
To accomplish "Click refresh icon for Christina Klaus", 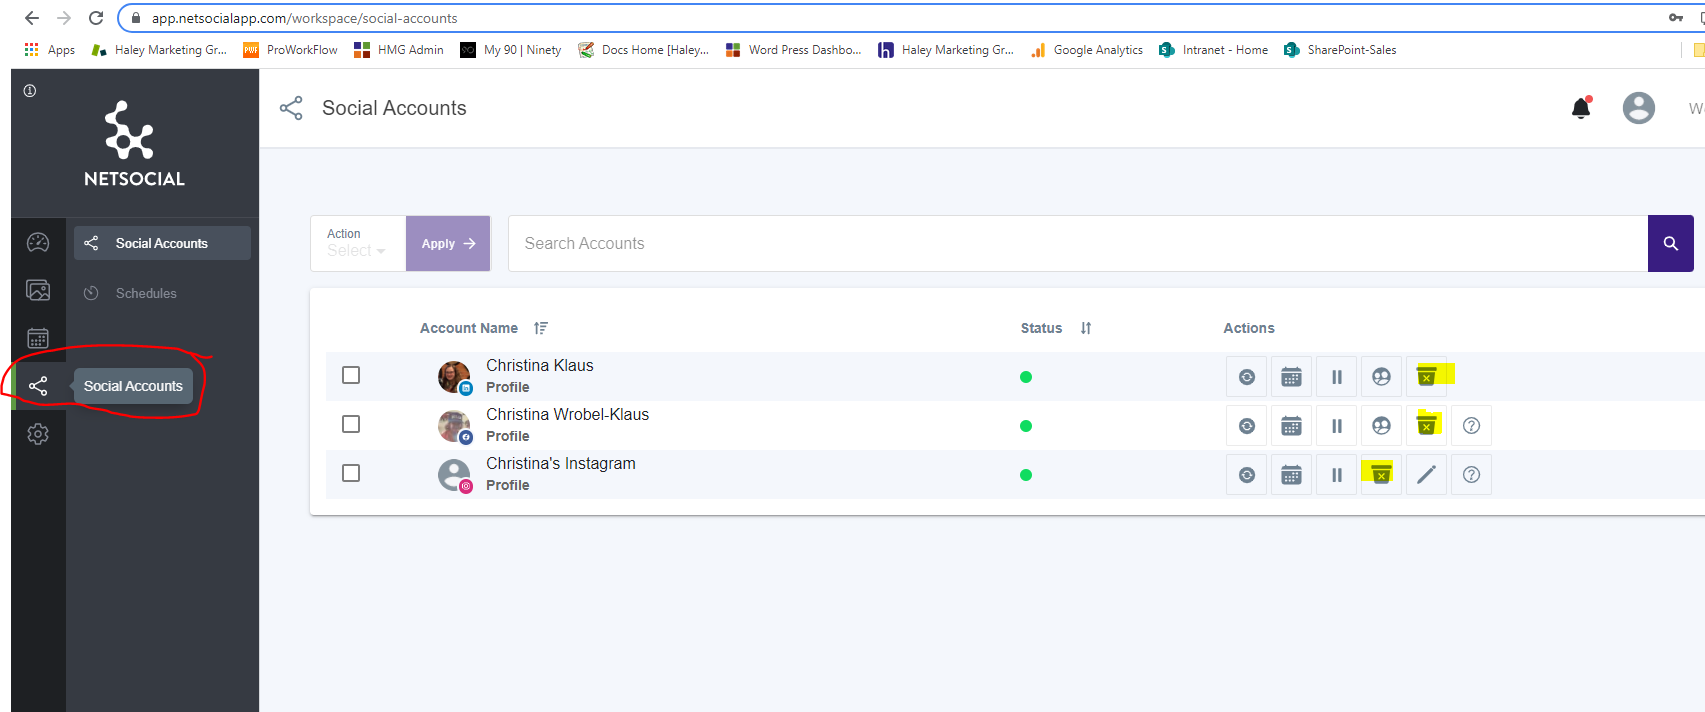I will pos(1246,377).
